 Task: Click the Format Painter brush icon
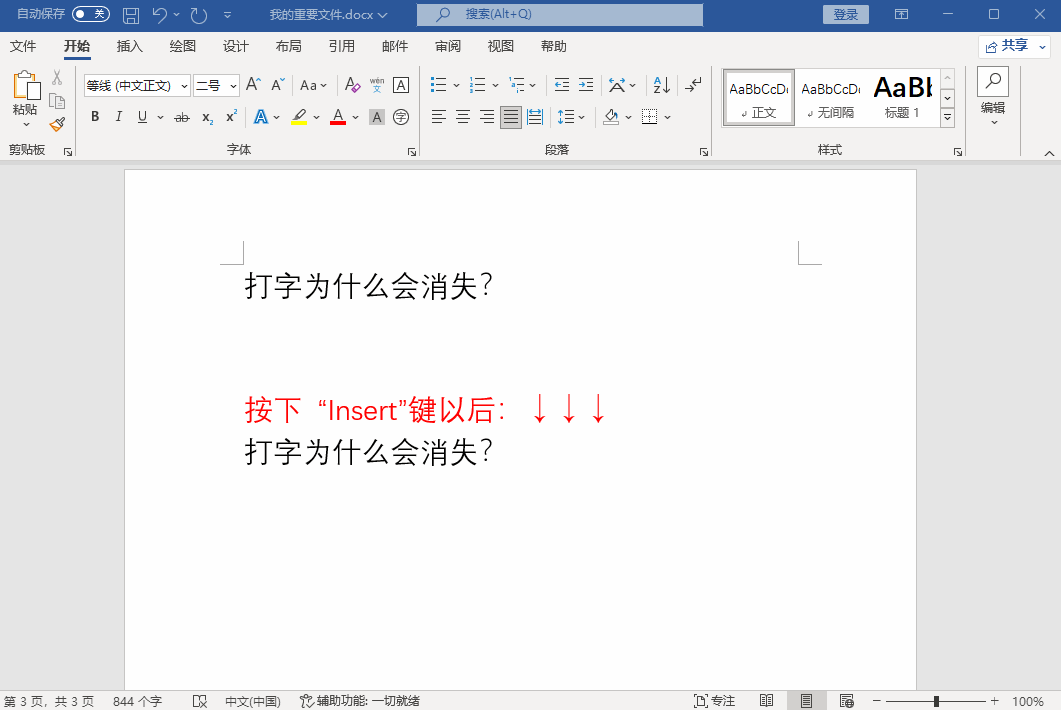point(57,124)
